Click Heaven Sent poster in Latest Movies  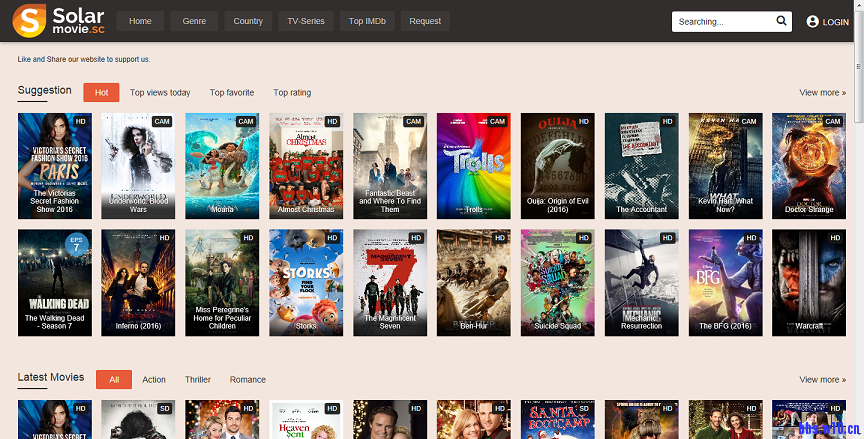(306, 419)
